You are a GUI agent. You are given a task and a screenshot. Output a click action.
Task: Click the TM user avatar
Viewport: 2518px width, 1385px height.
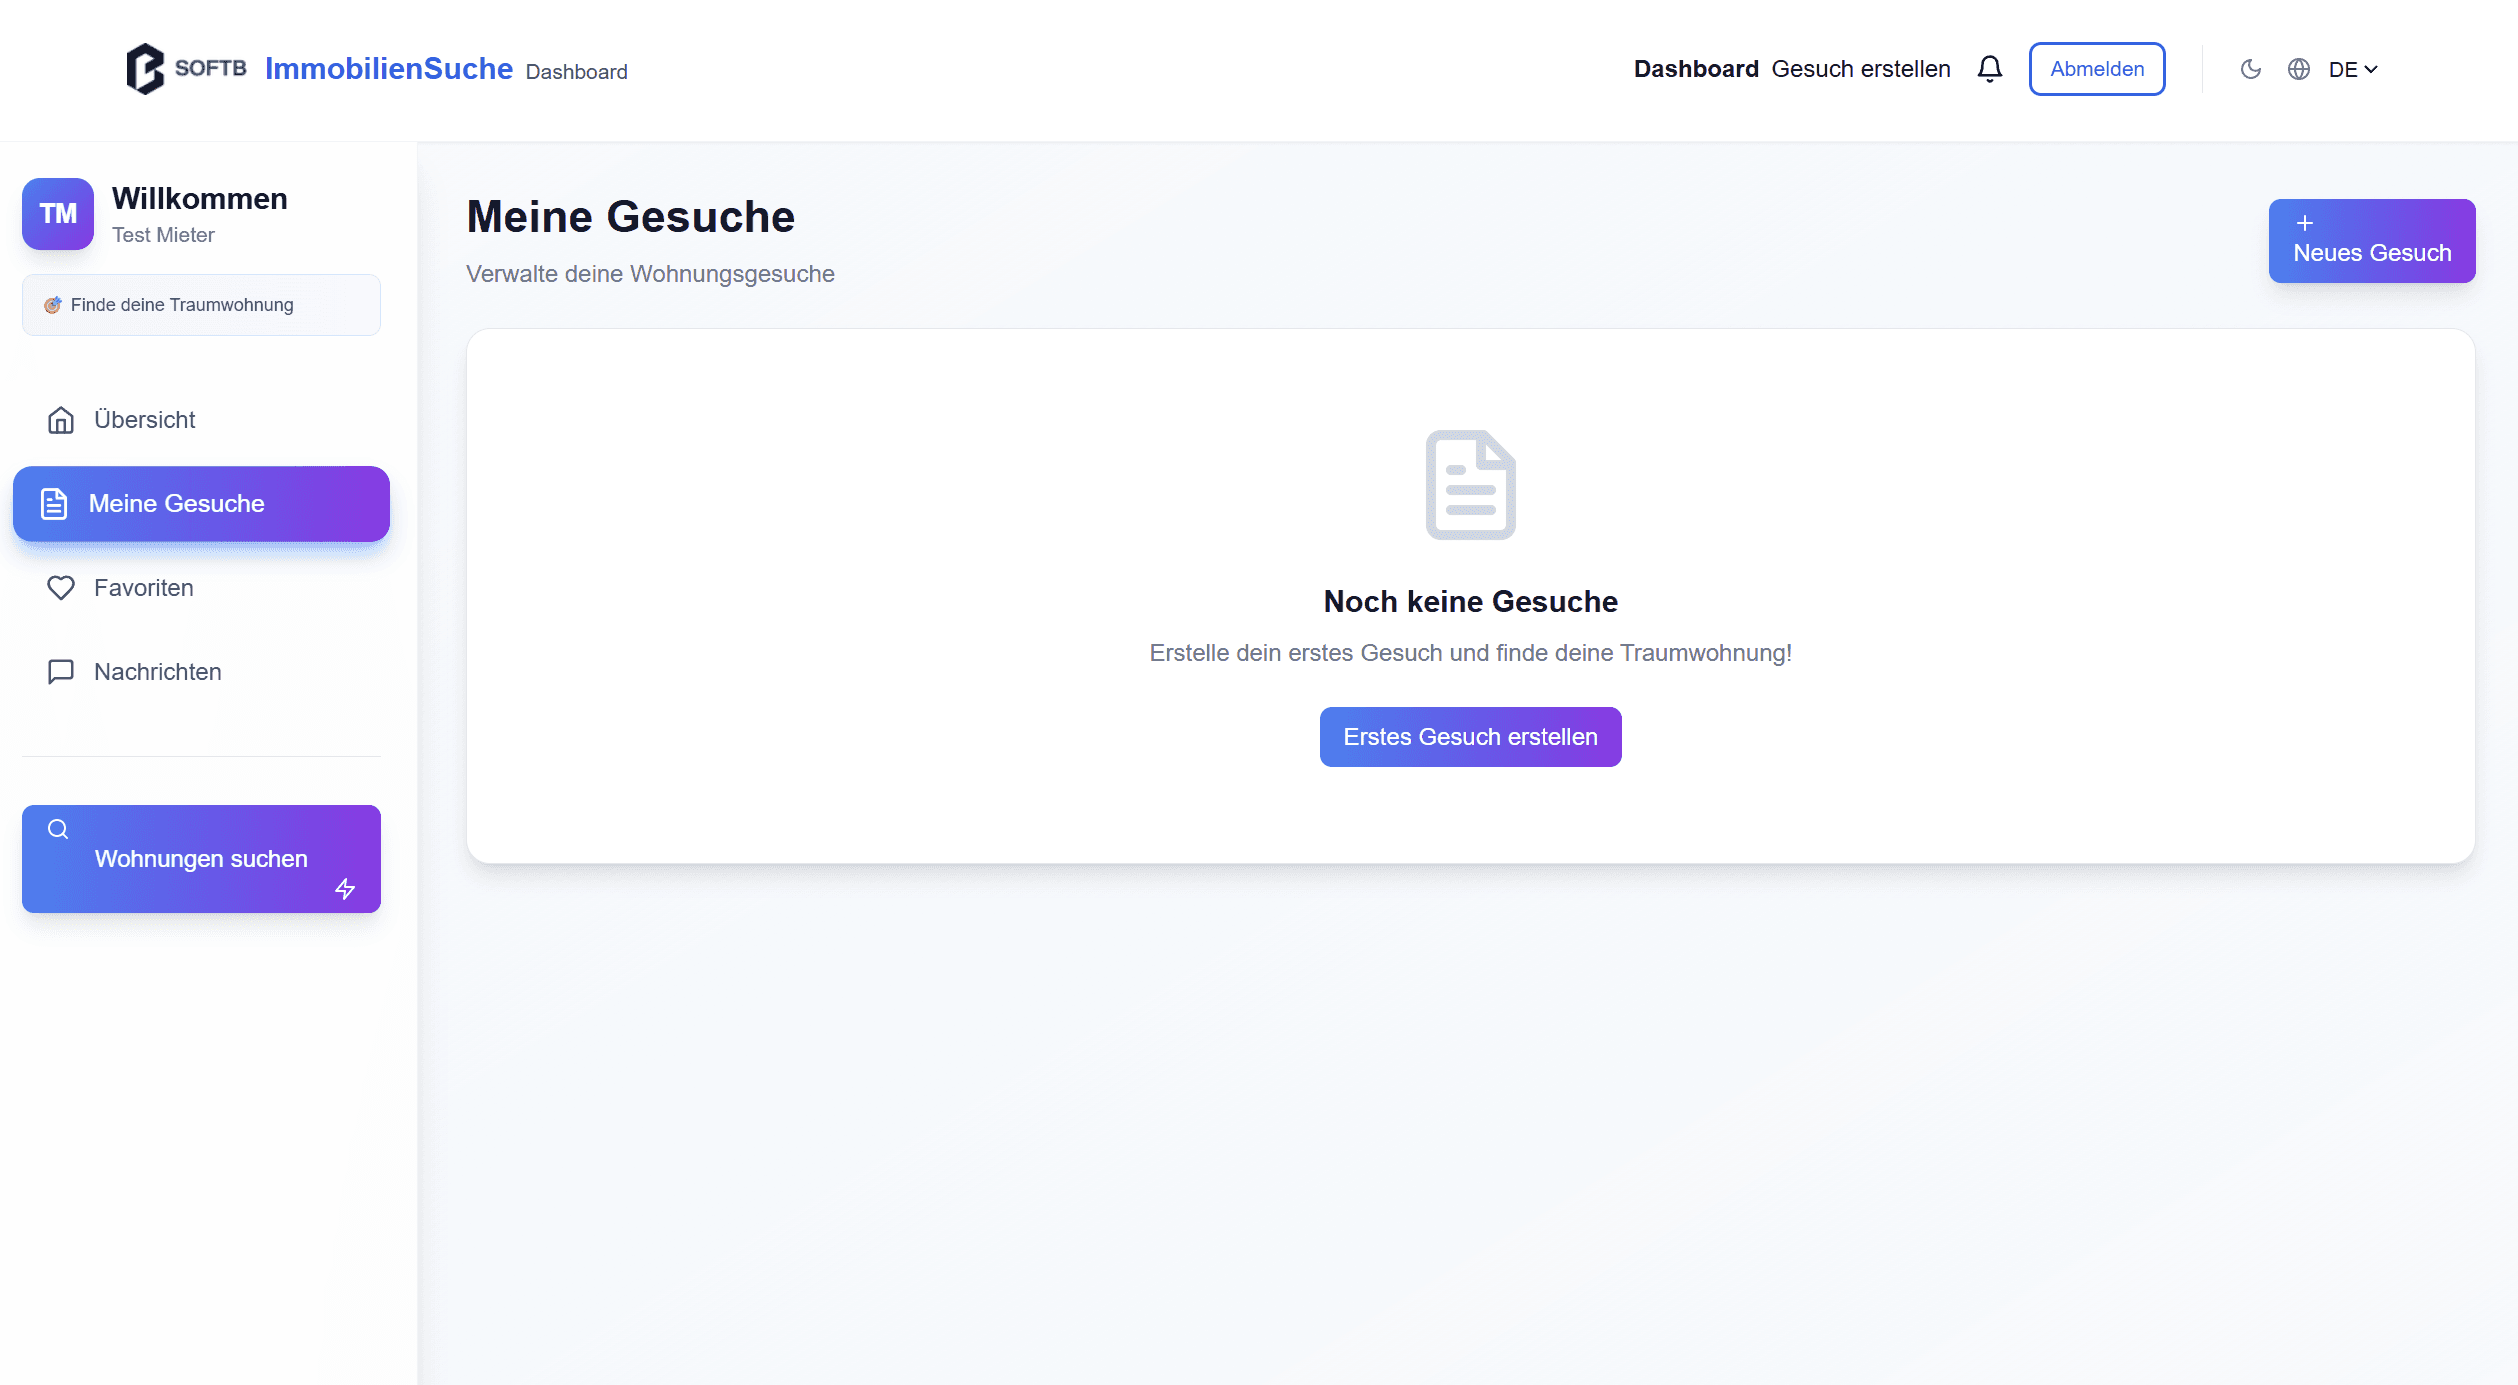pyautogui.click(x=58, y=214)
